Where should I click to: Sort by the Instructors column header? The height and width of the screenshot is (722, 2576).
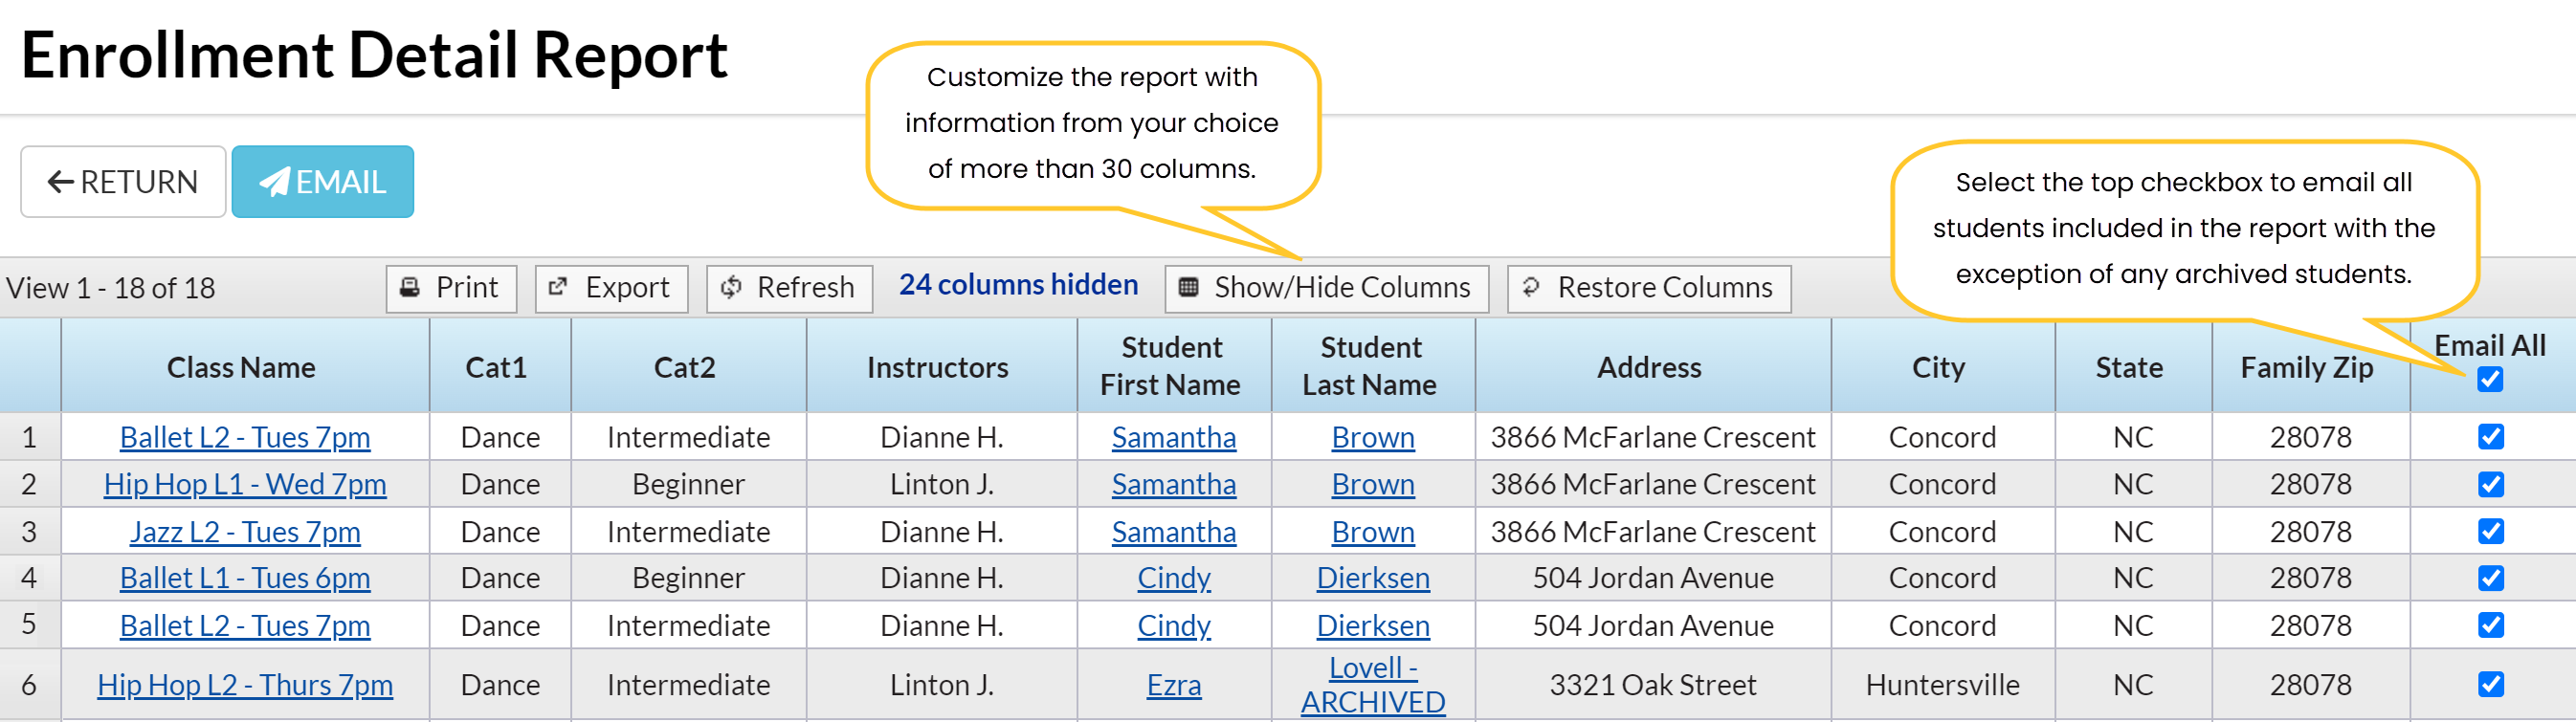[937, 367]
